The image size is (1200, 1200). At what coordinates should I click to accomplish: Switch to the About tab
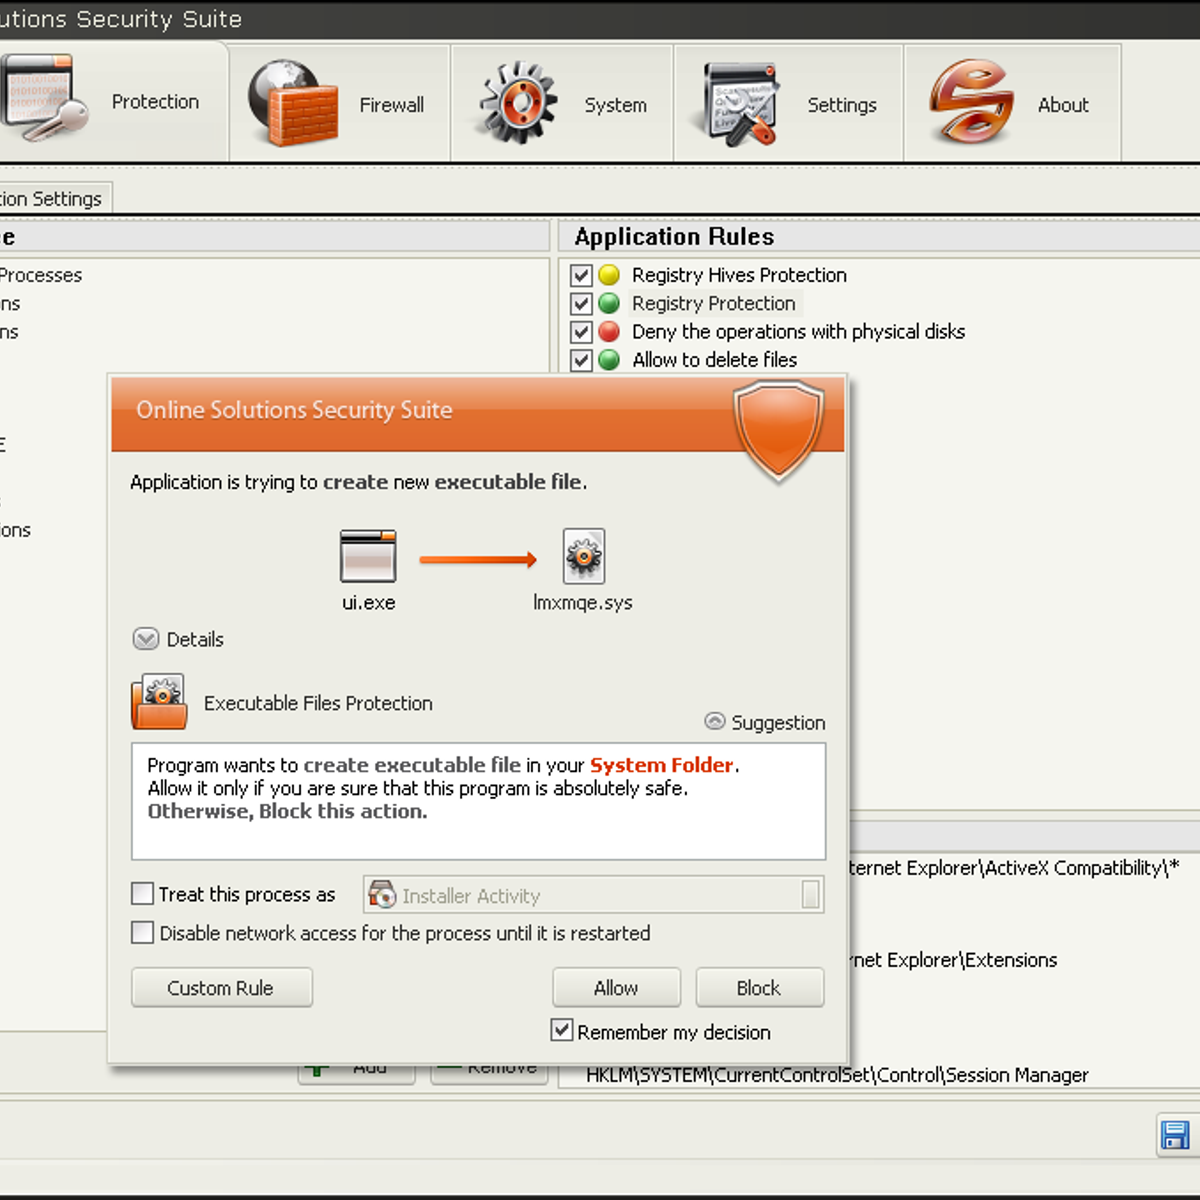coord(1012,103)
